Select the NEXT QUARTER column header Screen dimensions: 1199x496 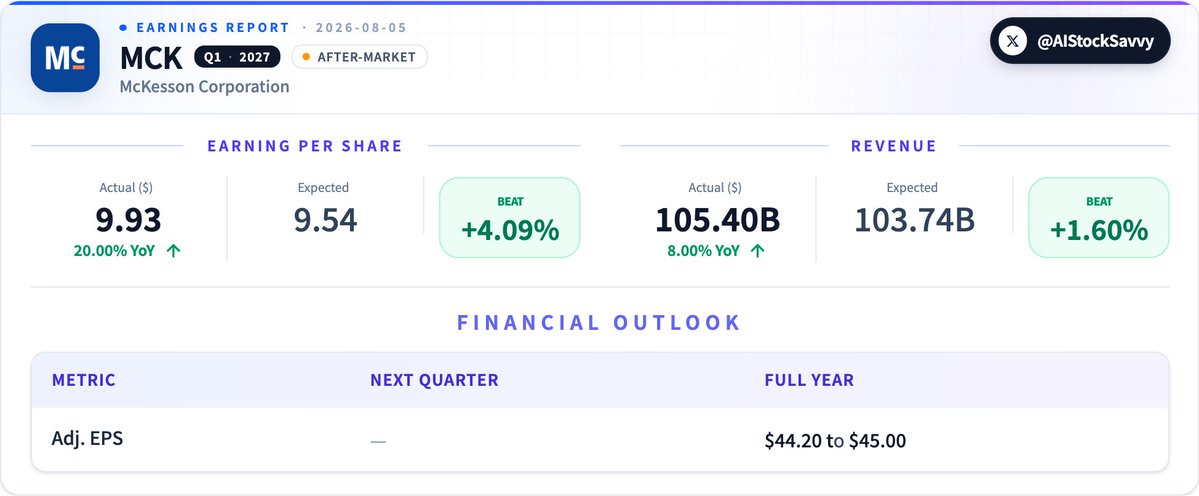click(x=434, y=380)
